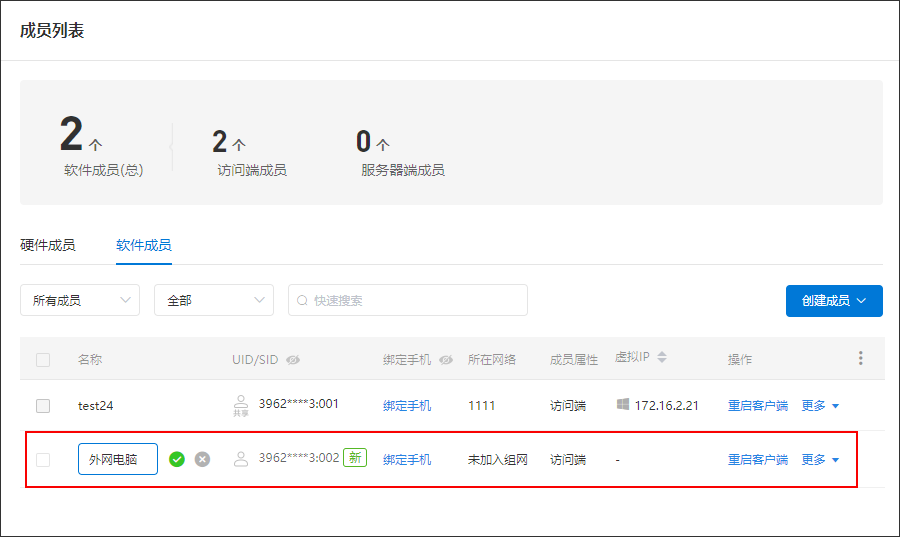Switch to 软件成员 tab
Viewport: 900px width, 537px height.
(143, 245)
